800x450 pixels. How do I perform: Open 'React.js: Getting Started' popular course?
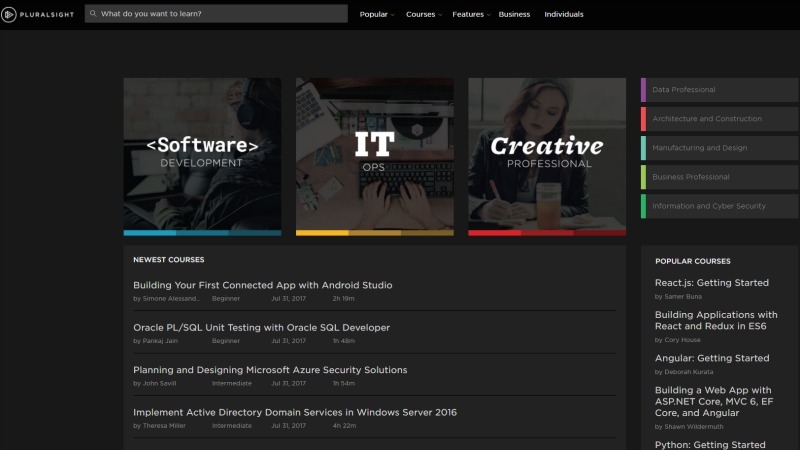712,283
